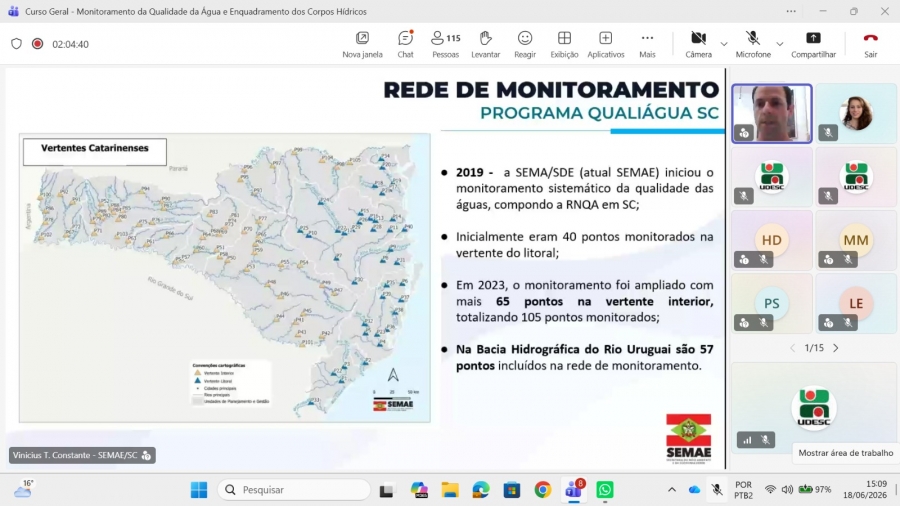Viewport: 900px width, 506px height.
Task: Expand camera options dropdown arrow
Action: click(x=724, y=44)
